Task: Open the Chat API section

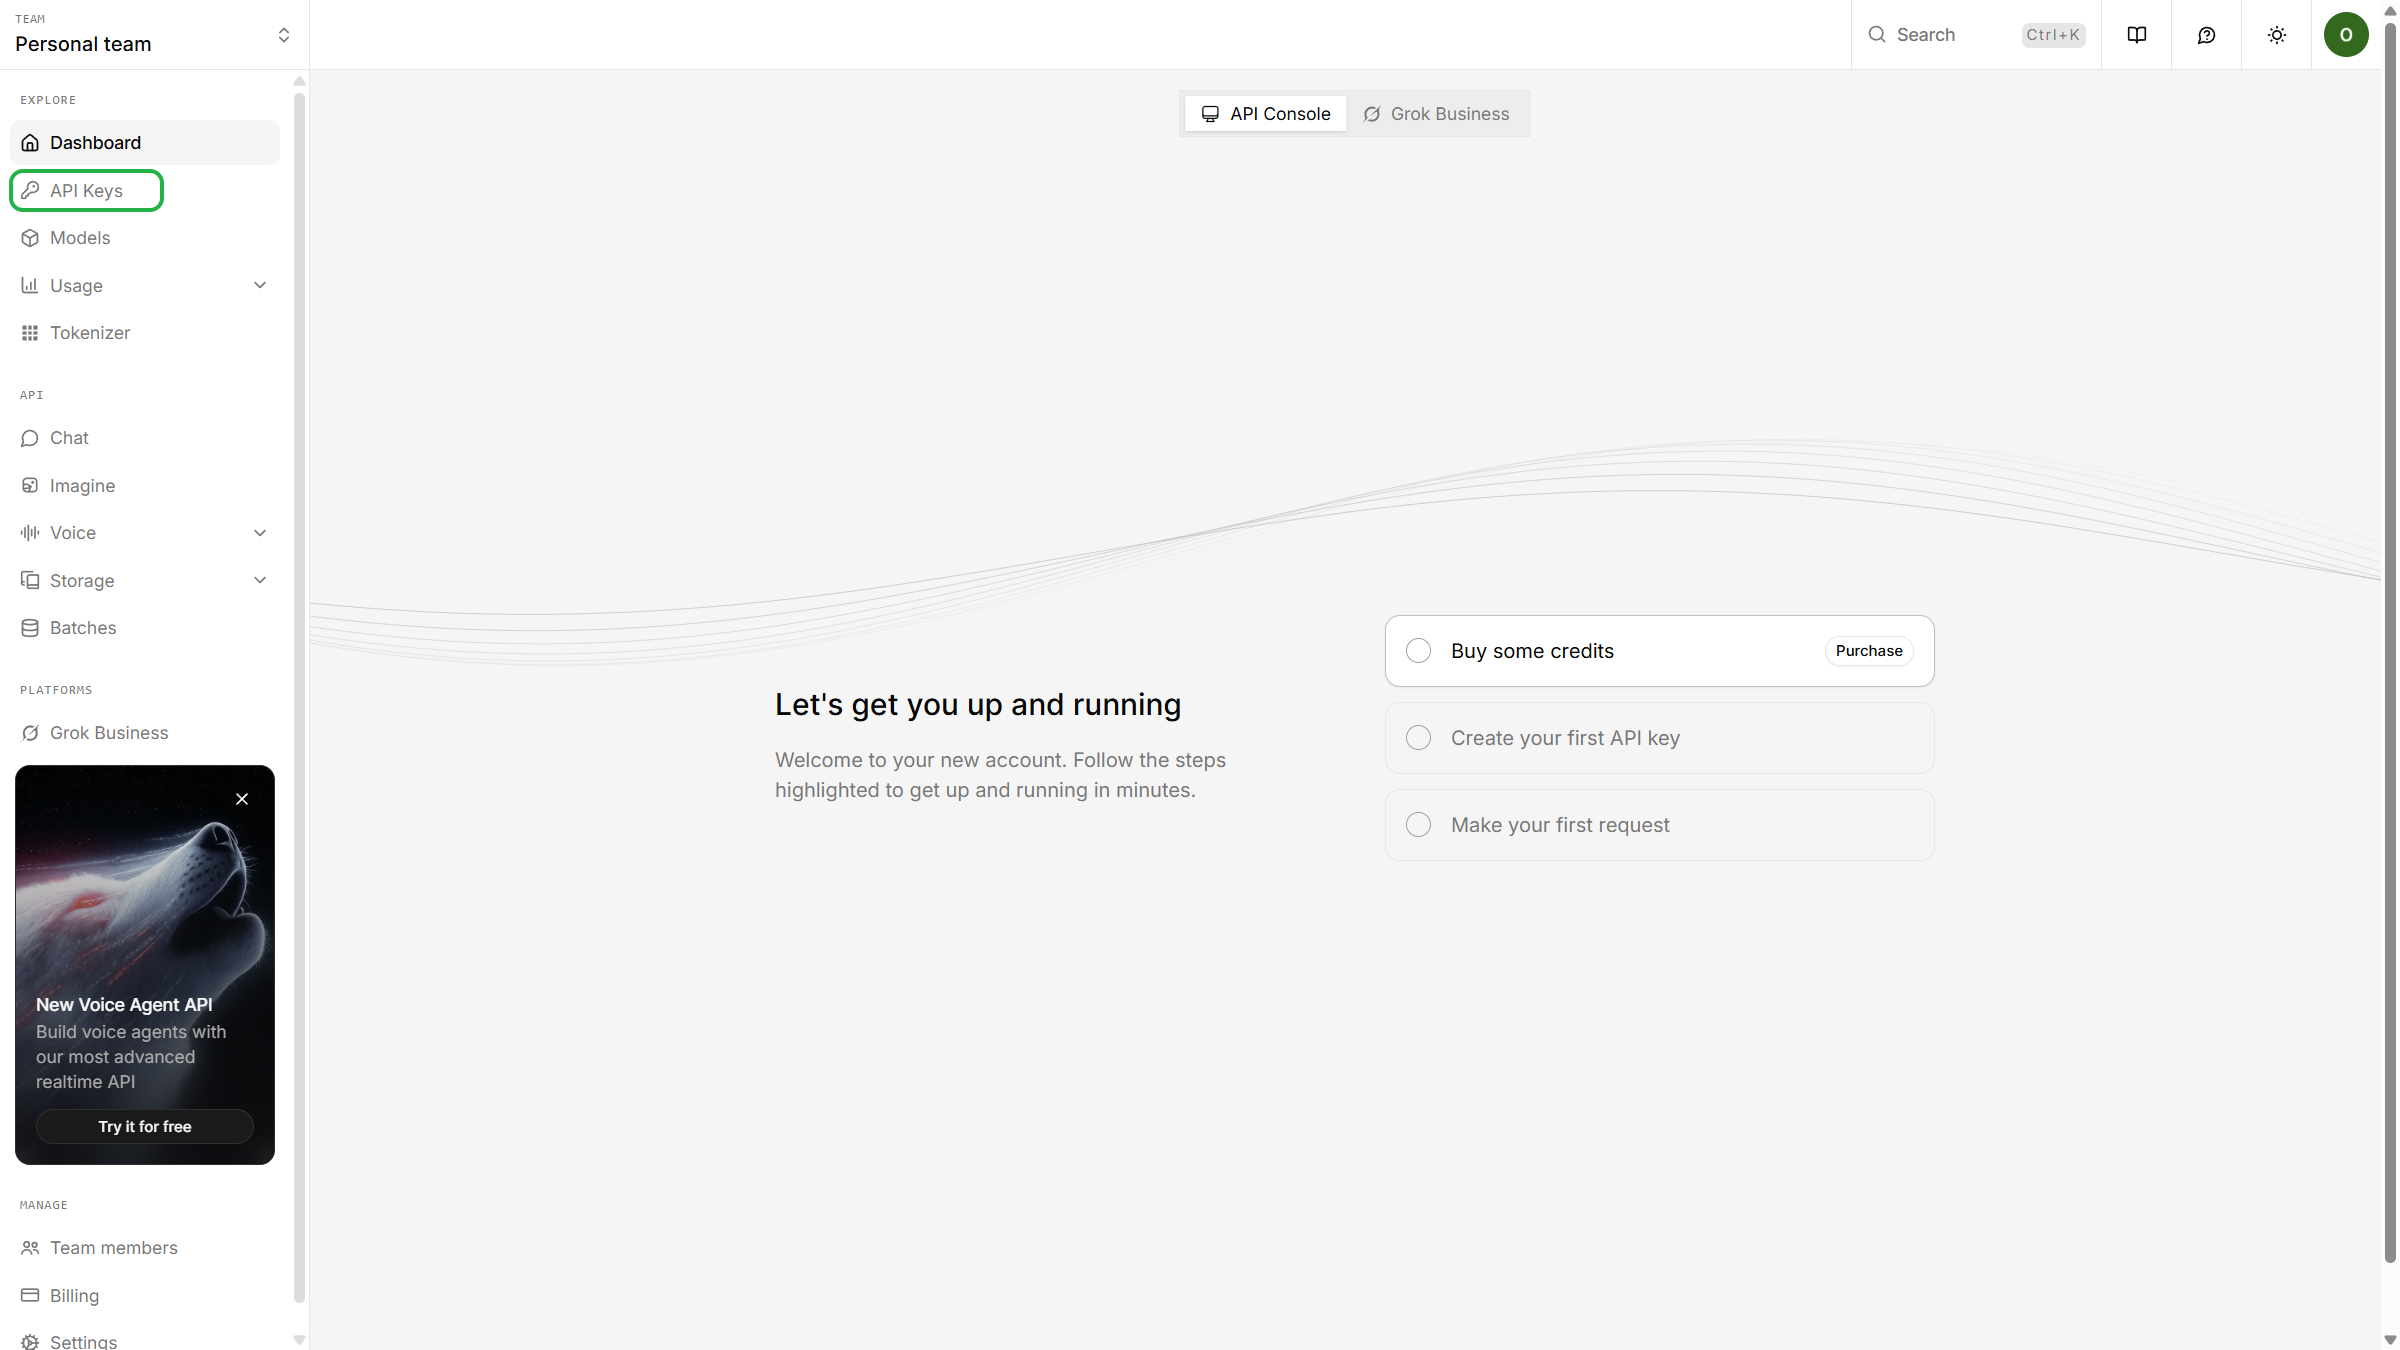Action: click(69, 437)
